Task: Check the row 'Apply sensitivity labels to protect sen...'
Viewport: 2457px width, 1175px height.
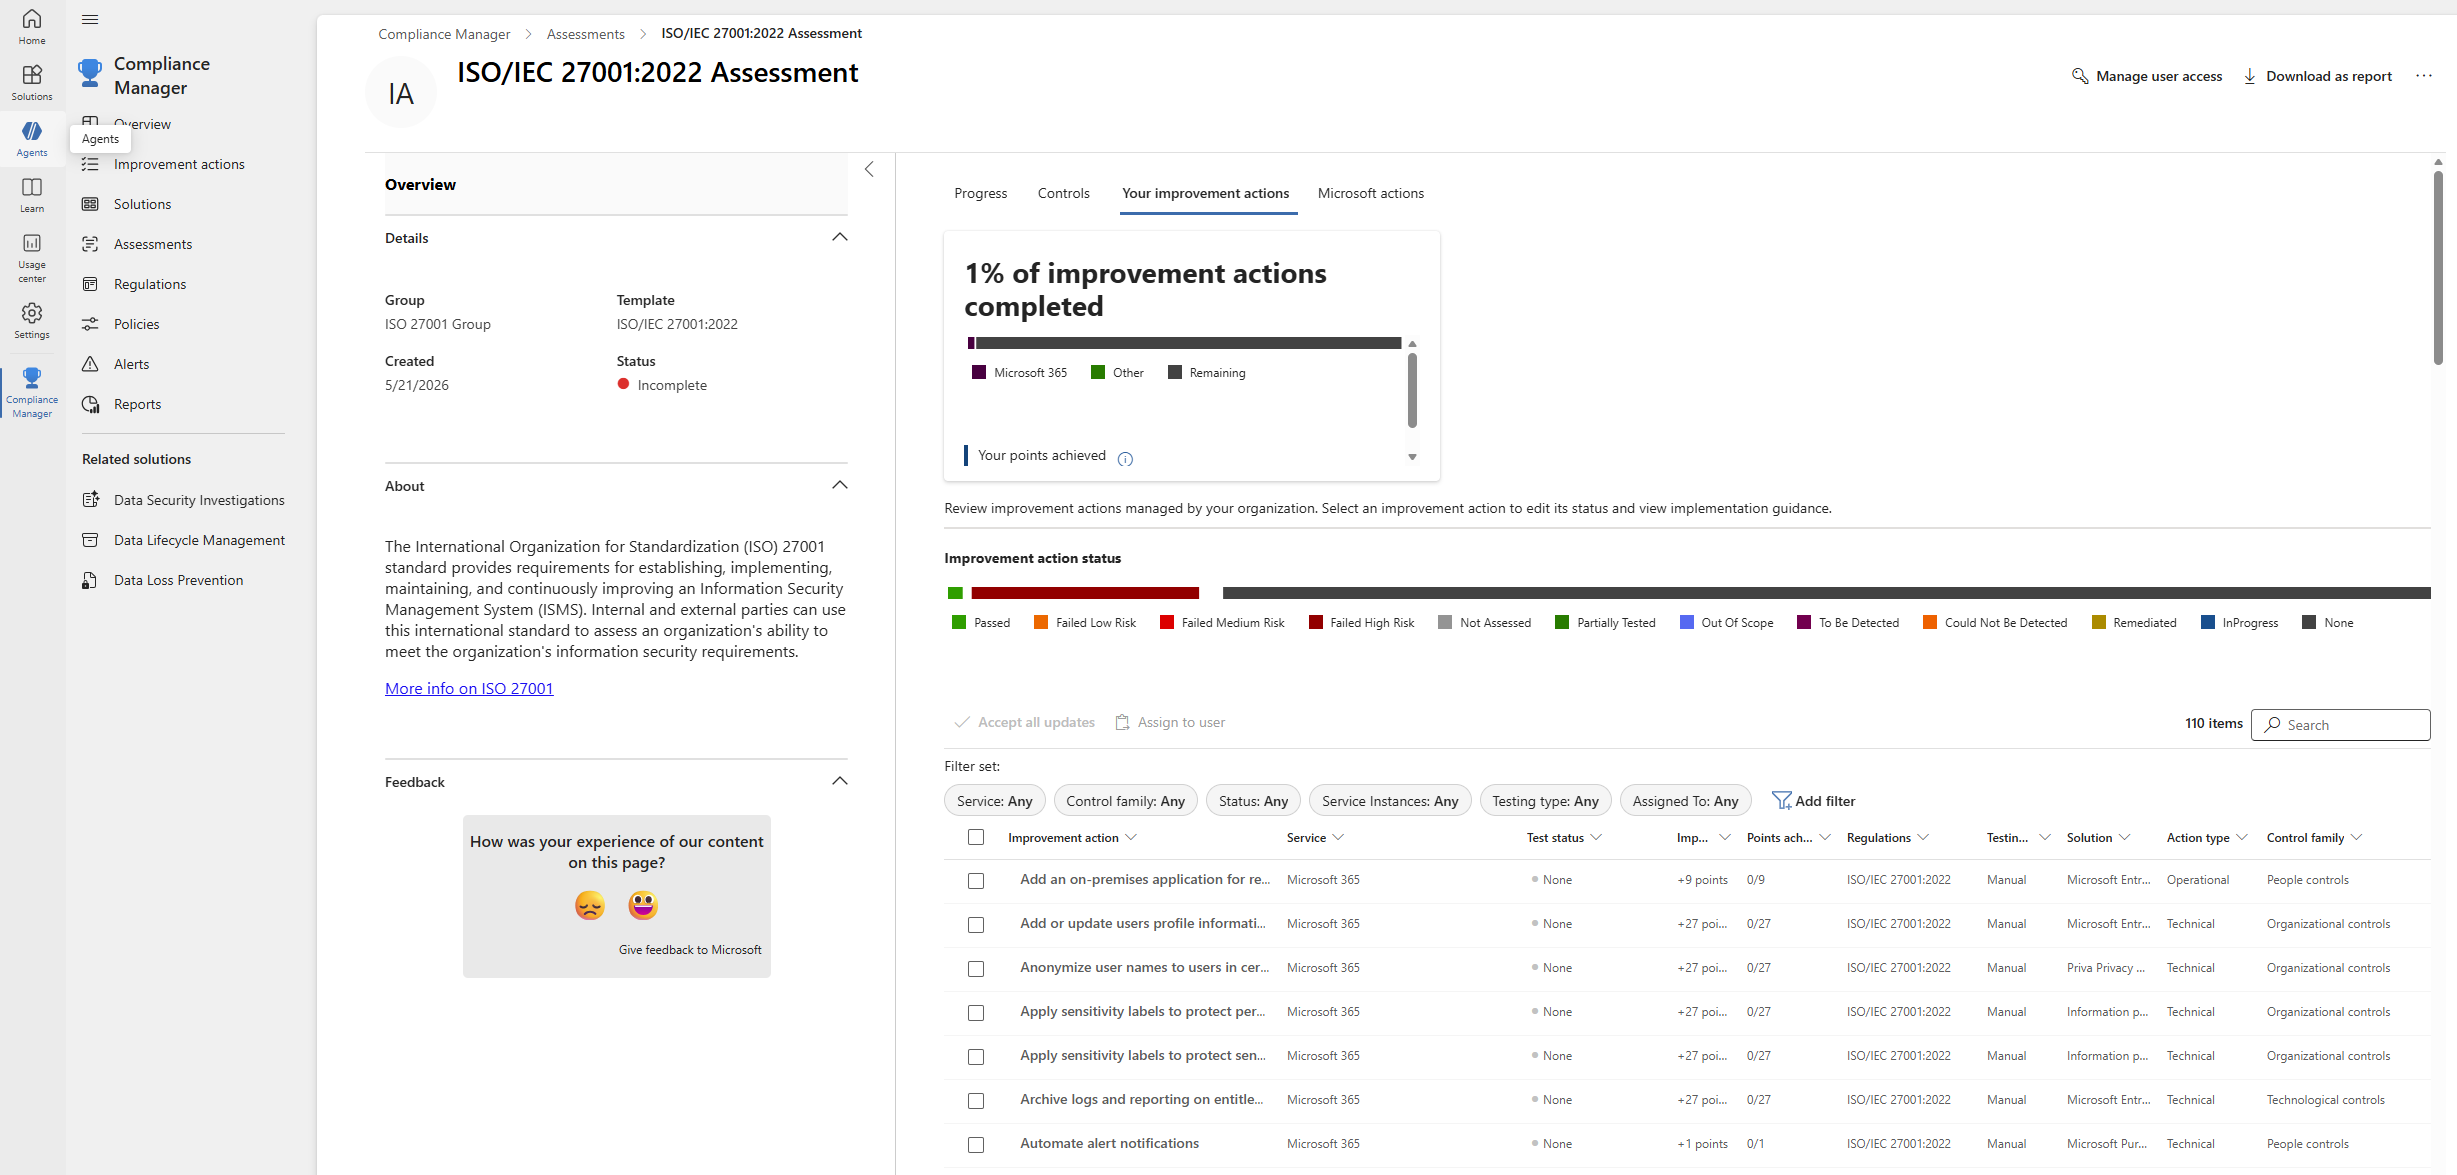Action: (976, 1057)
